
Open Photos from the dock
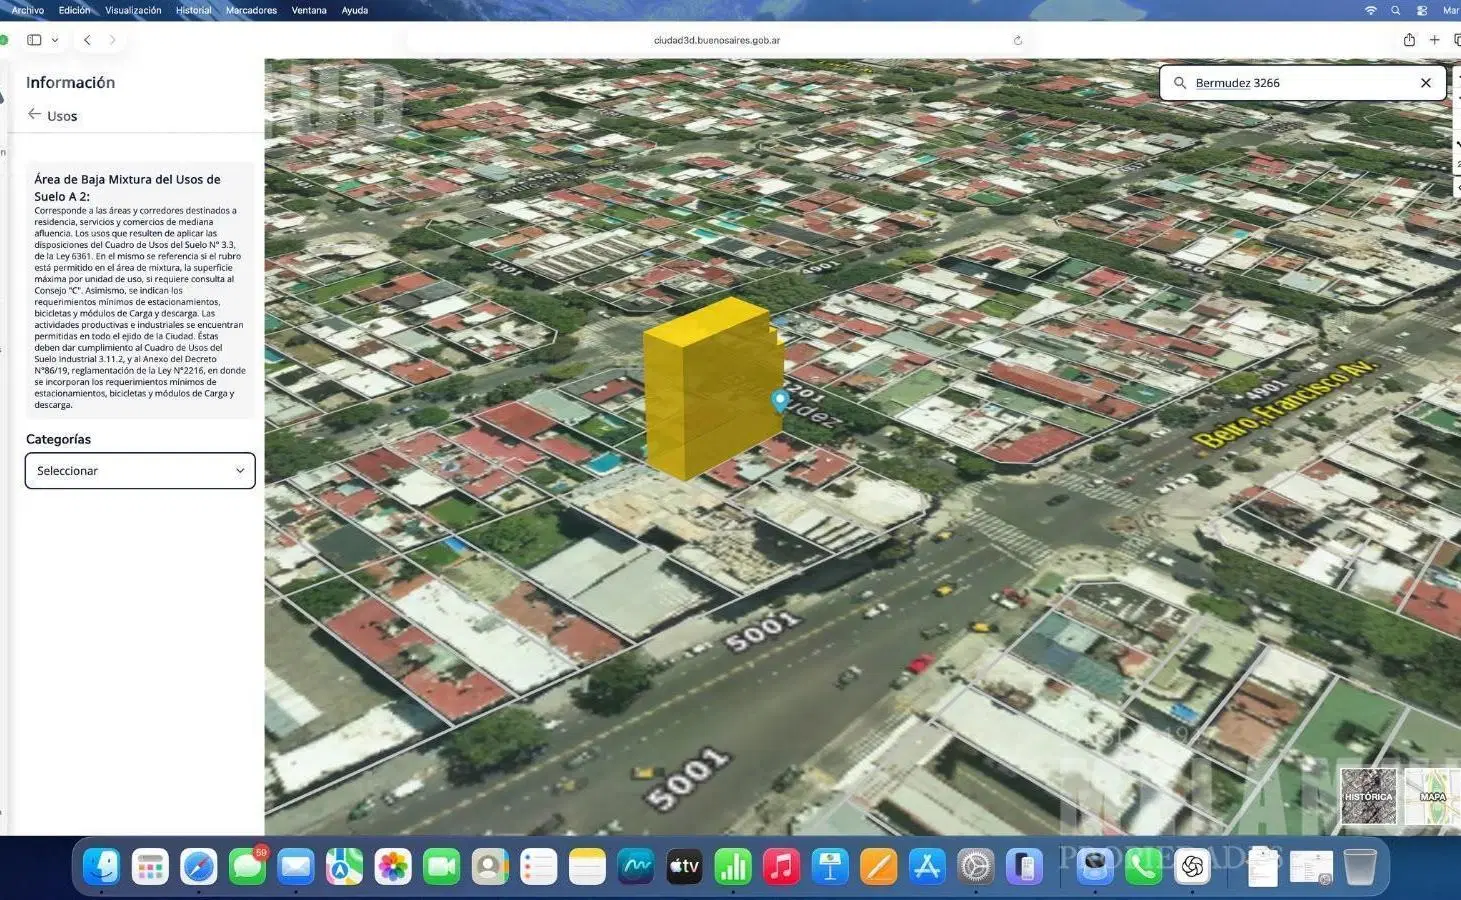(393, 866)
